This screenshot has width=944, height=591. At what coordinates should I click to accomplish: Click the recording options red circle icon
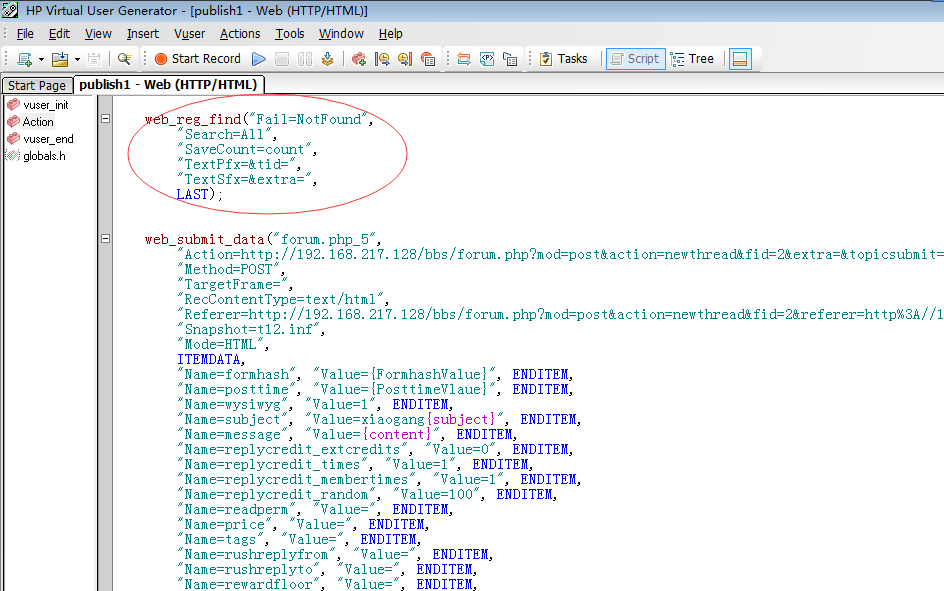click(x=428, y=59)
